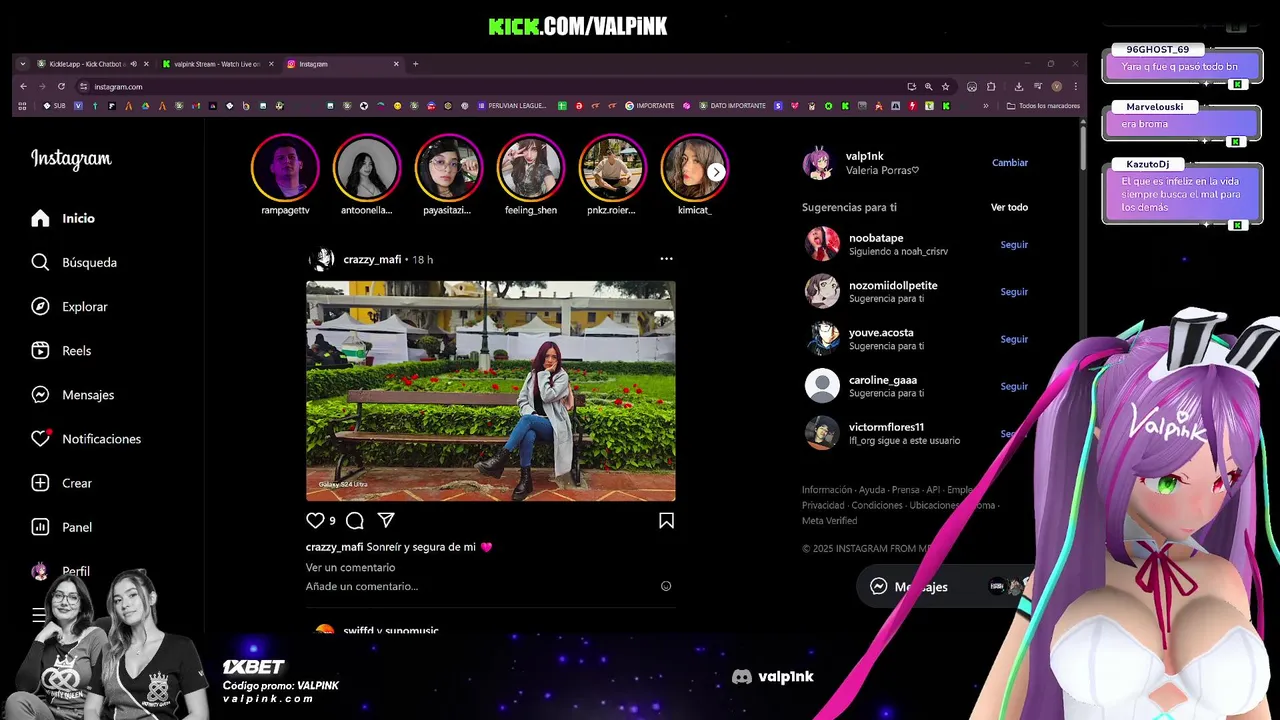Open IMPORTANTE bookmark

coord(650,105)
